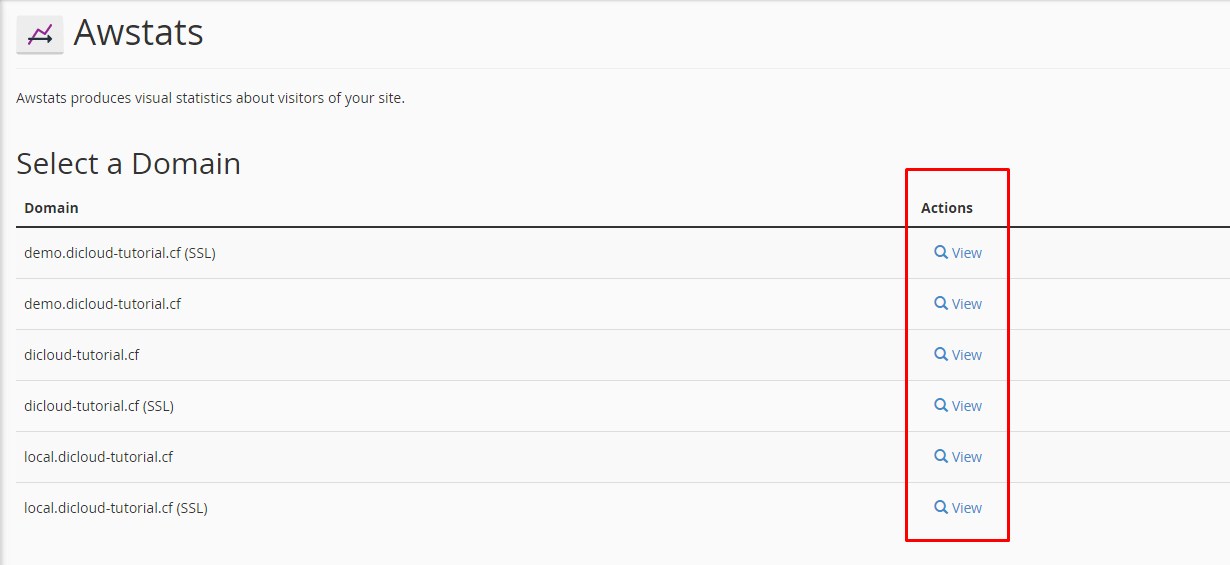View stats for dicloud-tutorial.cf non-SSL domain
Screen dimensions: 1230x565
966,355
